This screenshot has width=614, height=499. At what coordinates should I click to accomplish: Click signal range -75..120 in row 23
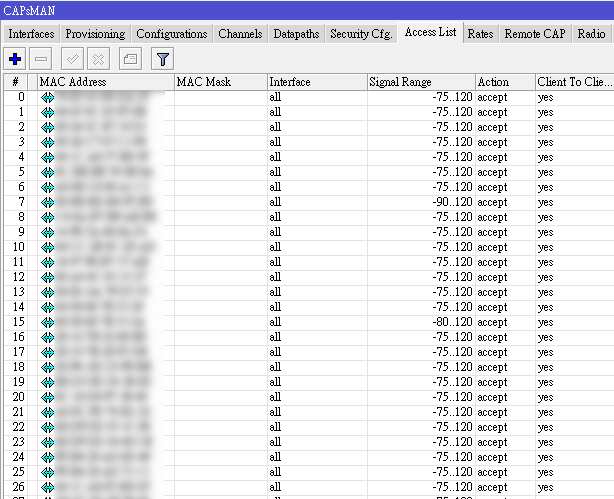(452, 442)
